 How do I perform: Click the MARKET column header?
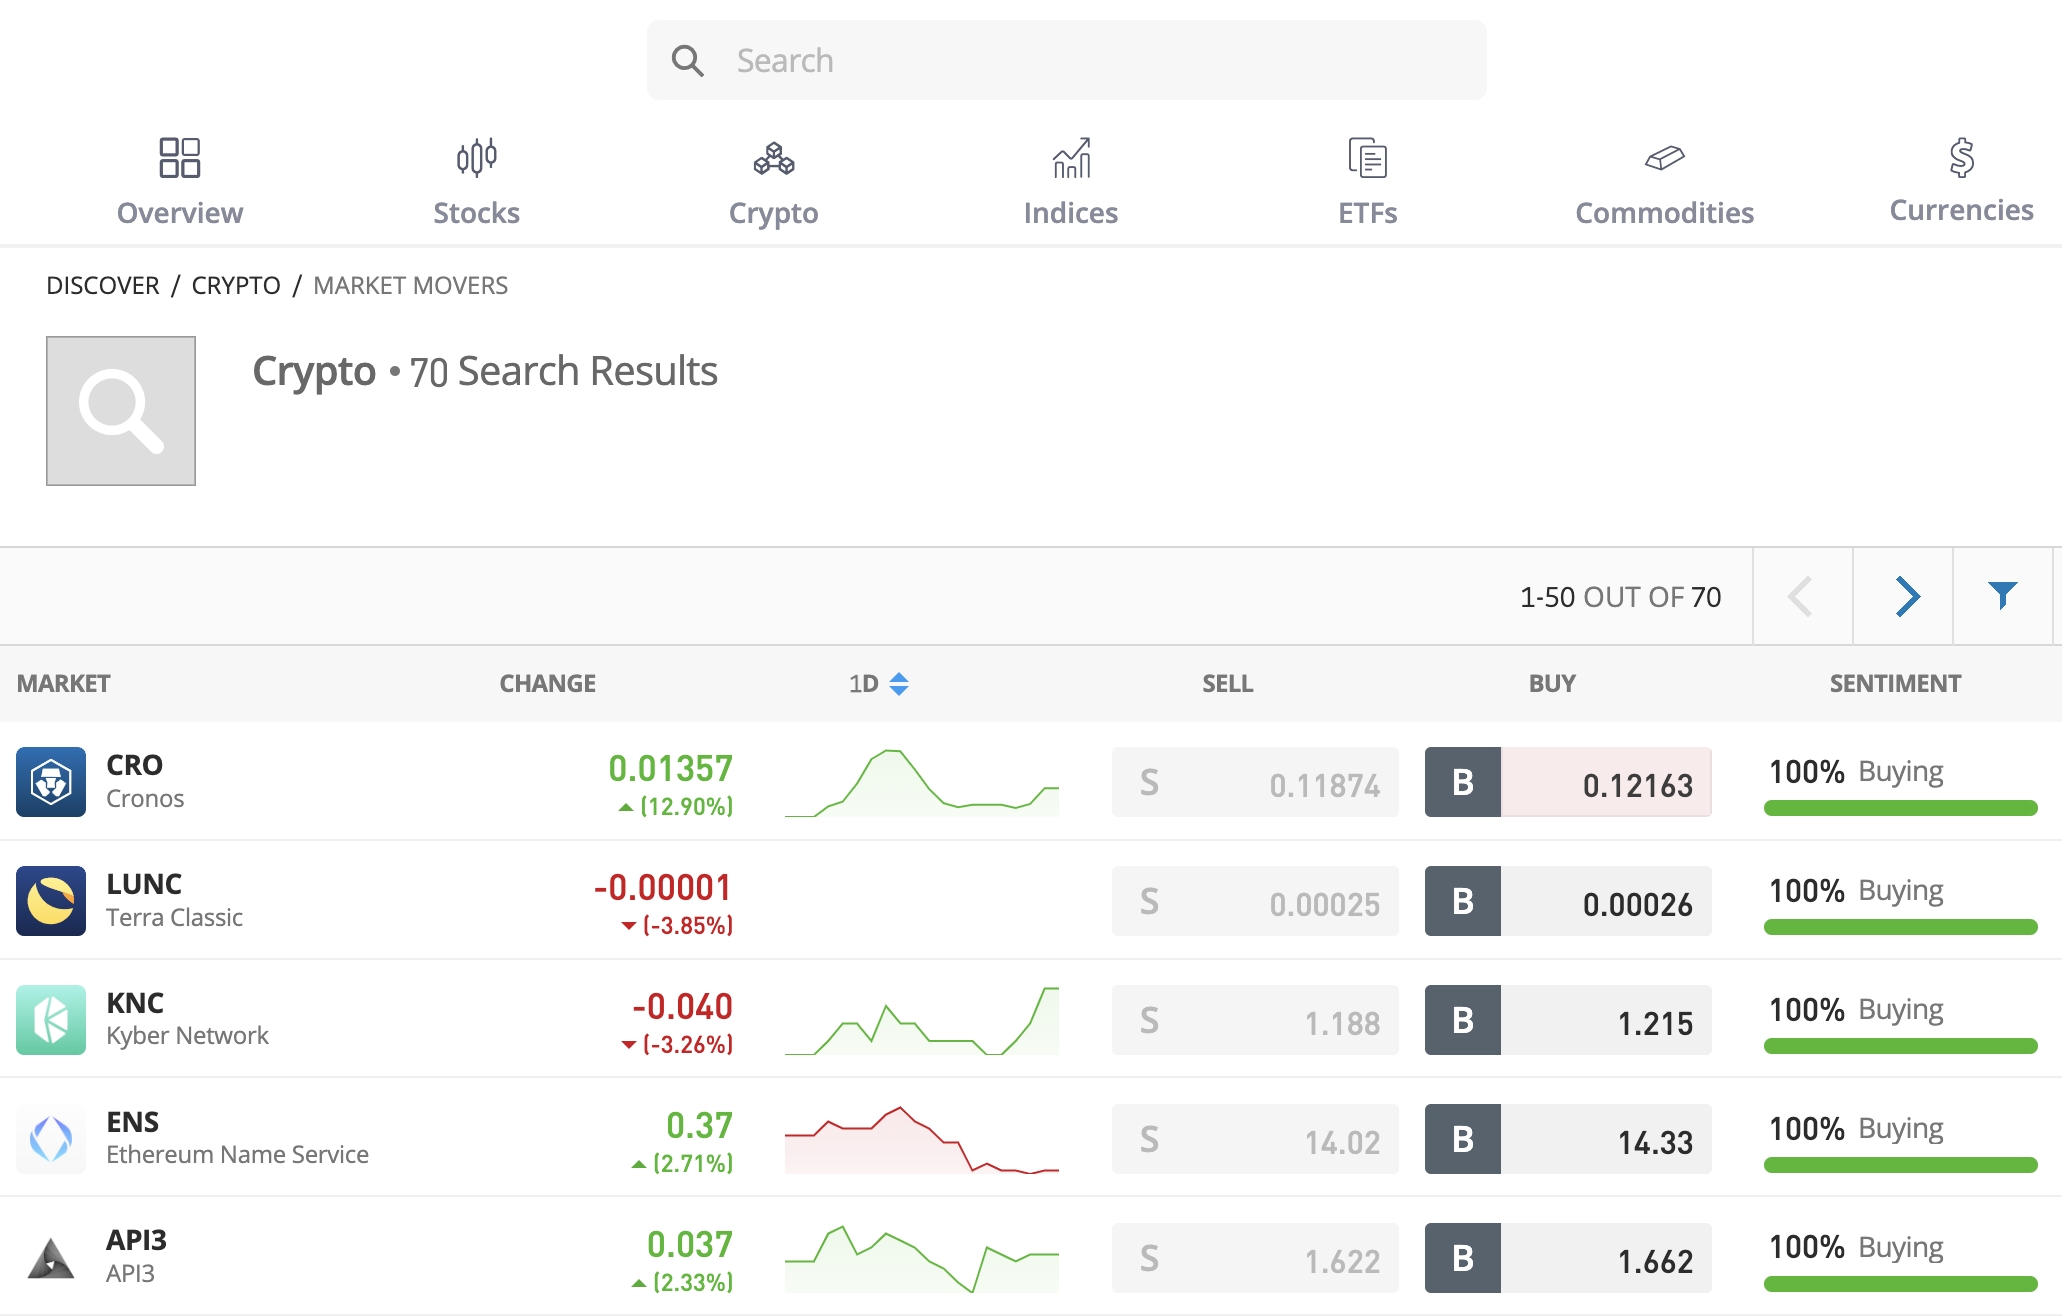64,684
